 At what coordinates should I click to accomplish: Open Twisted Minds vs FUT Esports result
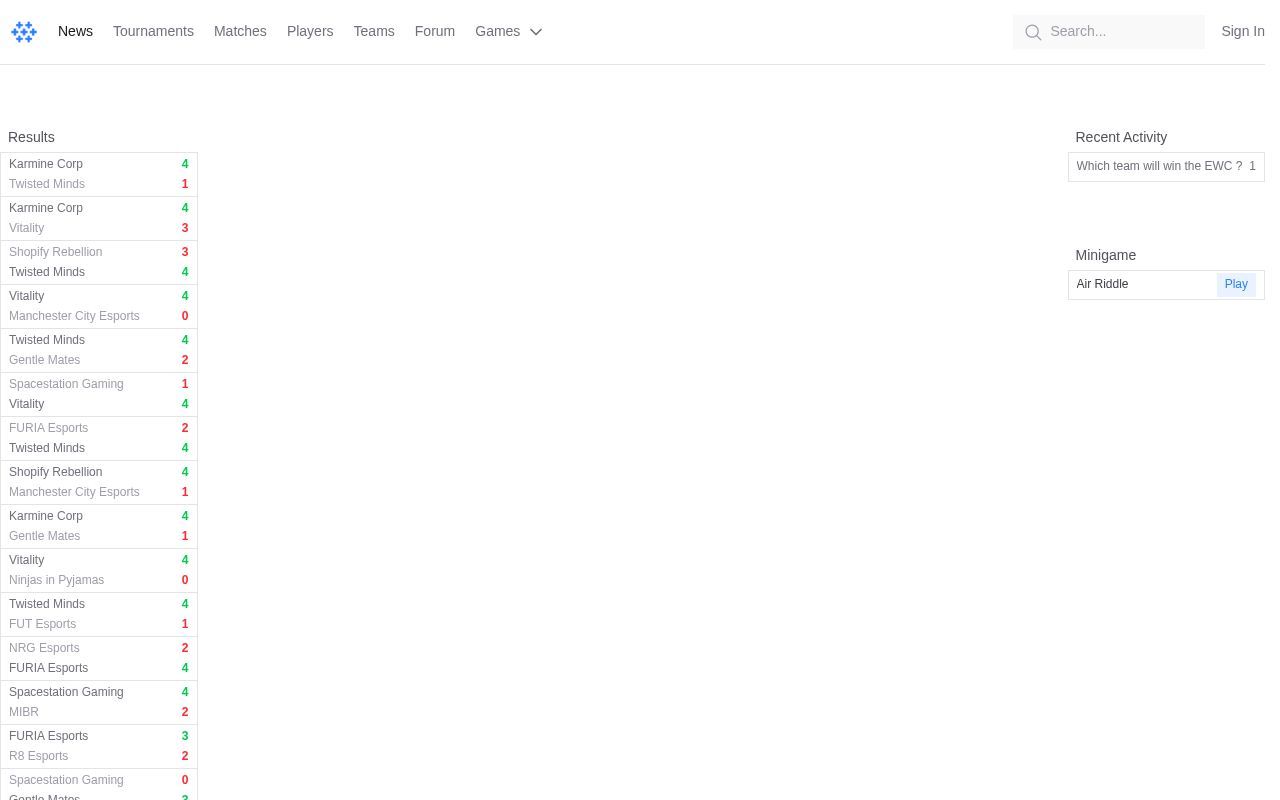point(99,614)
